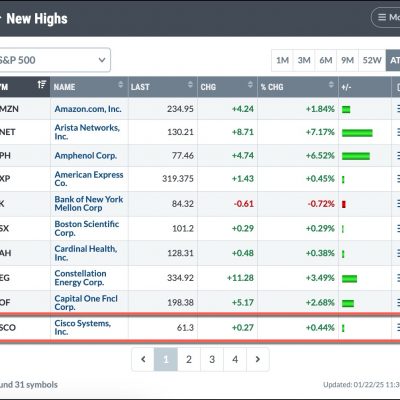Select the 3M time period tab
The width and height of the screenshot is (400, 400).
pyautogui.click(x=304, y=60)
